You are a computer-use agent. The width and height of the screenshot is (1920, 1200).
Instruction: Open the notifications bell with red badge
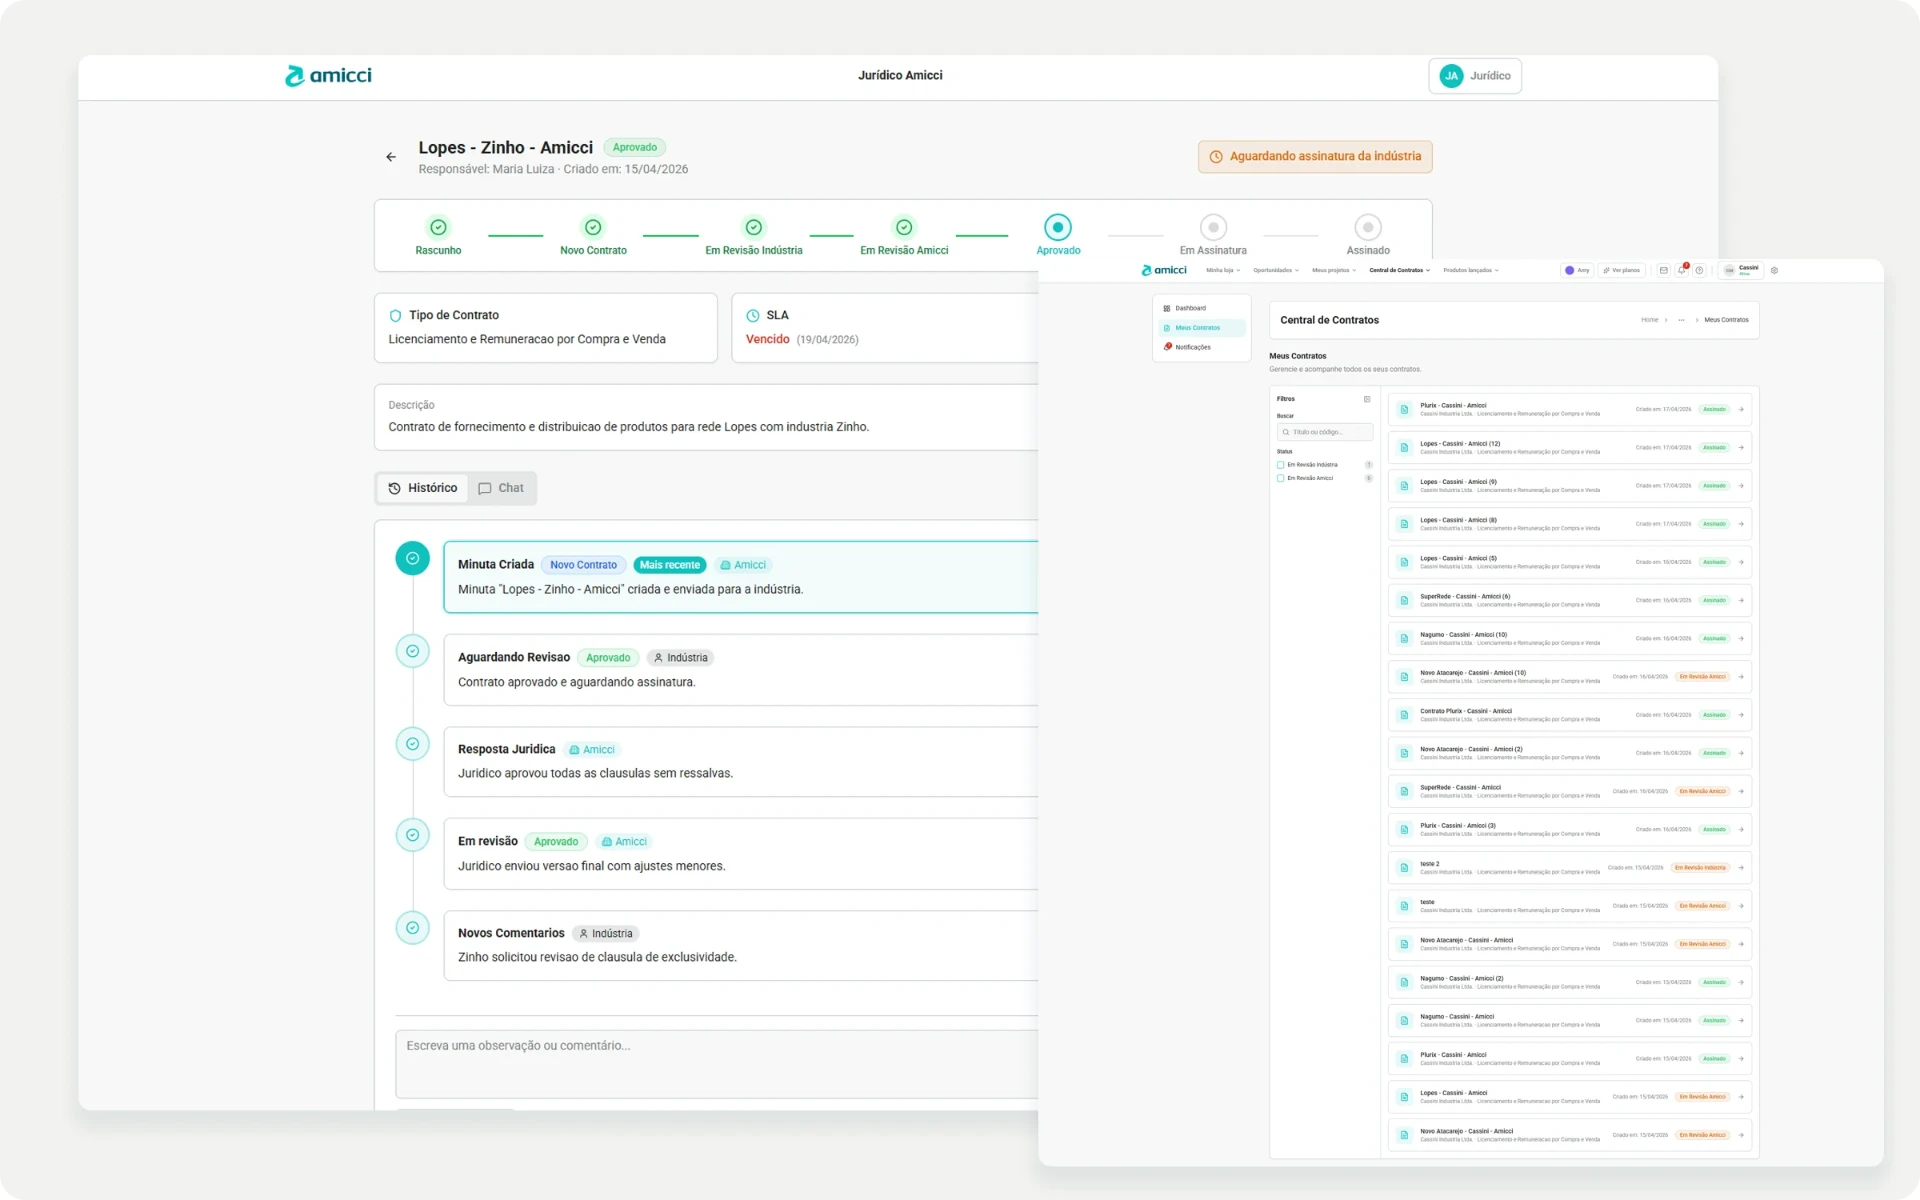(1682, 270)
